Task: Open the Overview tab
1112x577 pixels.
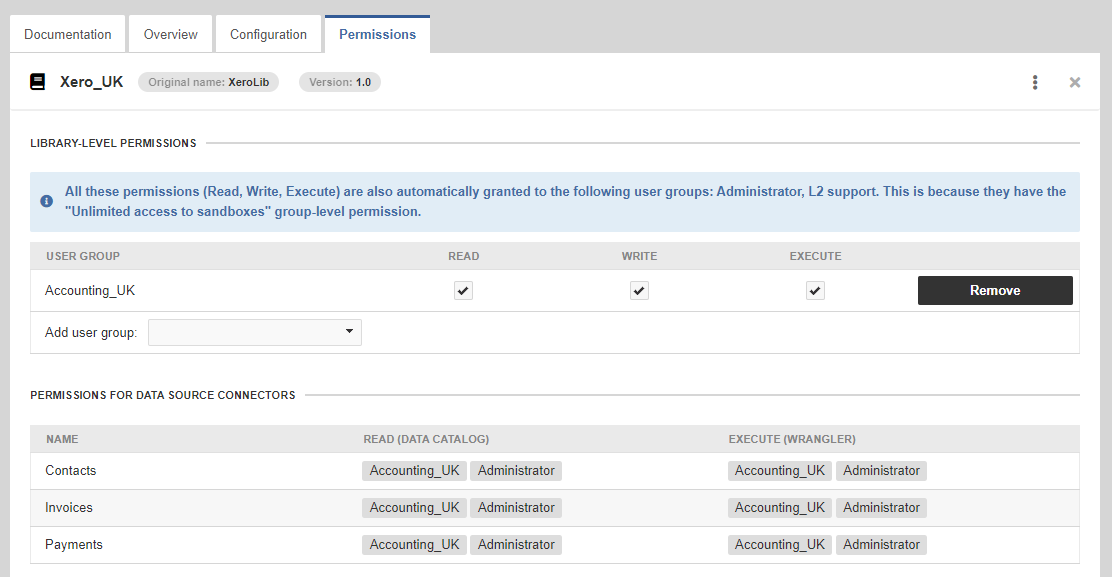Action: click(170, 33)
